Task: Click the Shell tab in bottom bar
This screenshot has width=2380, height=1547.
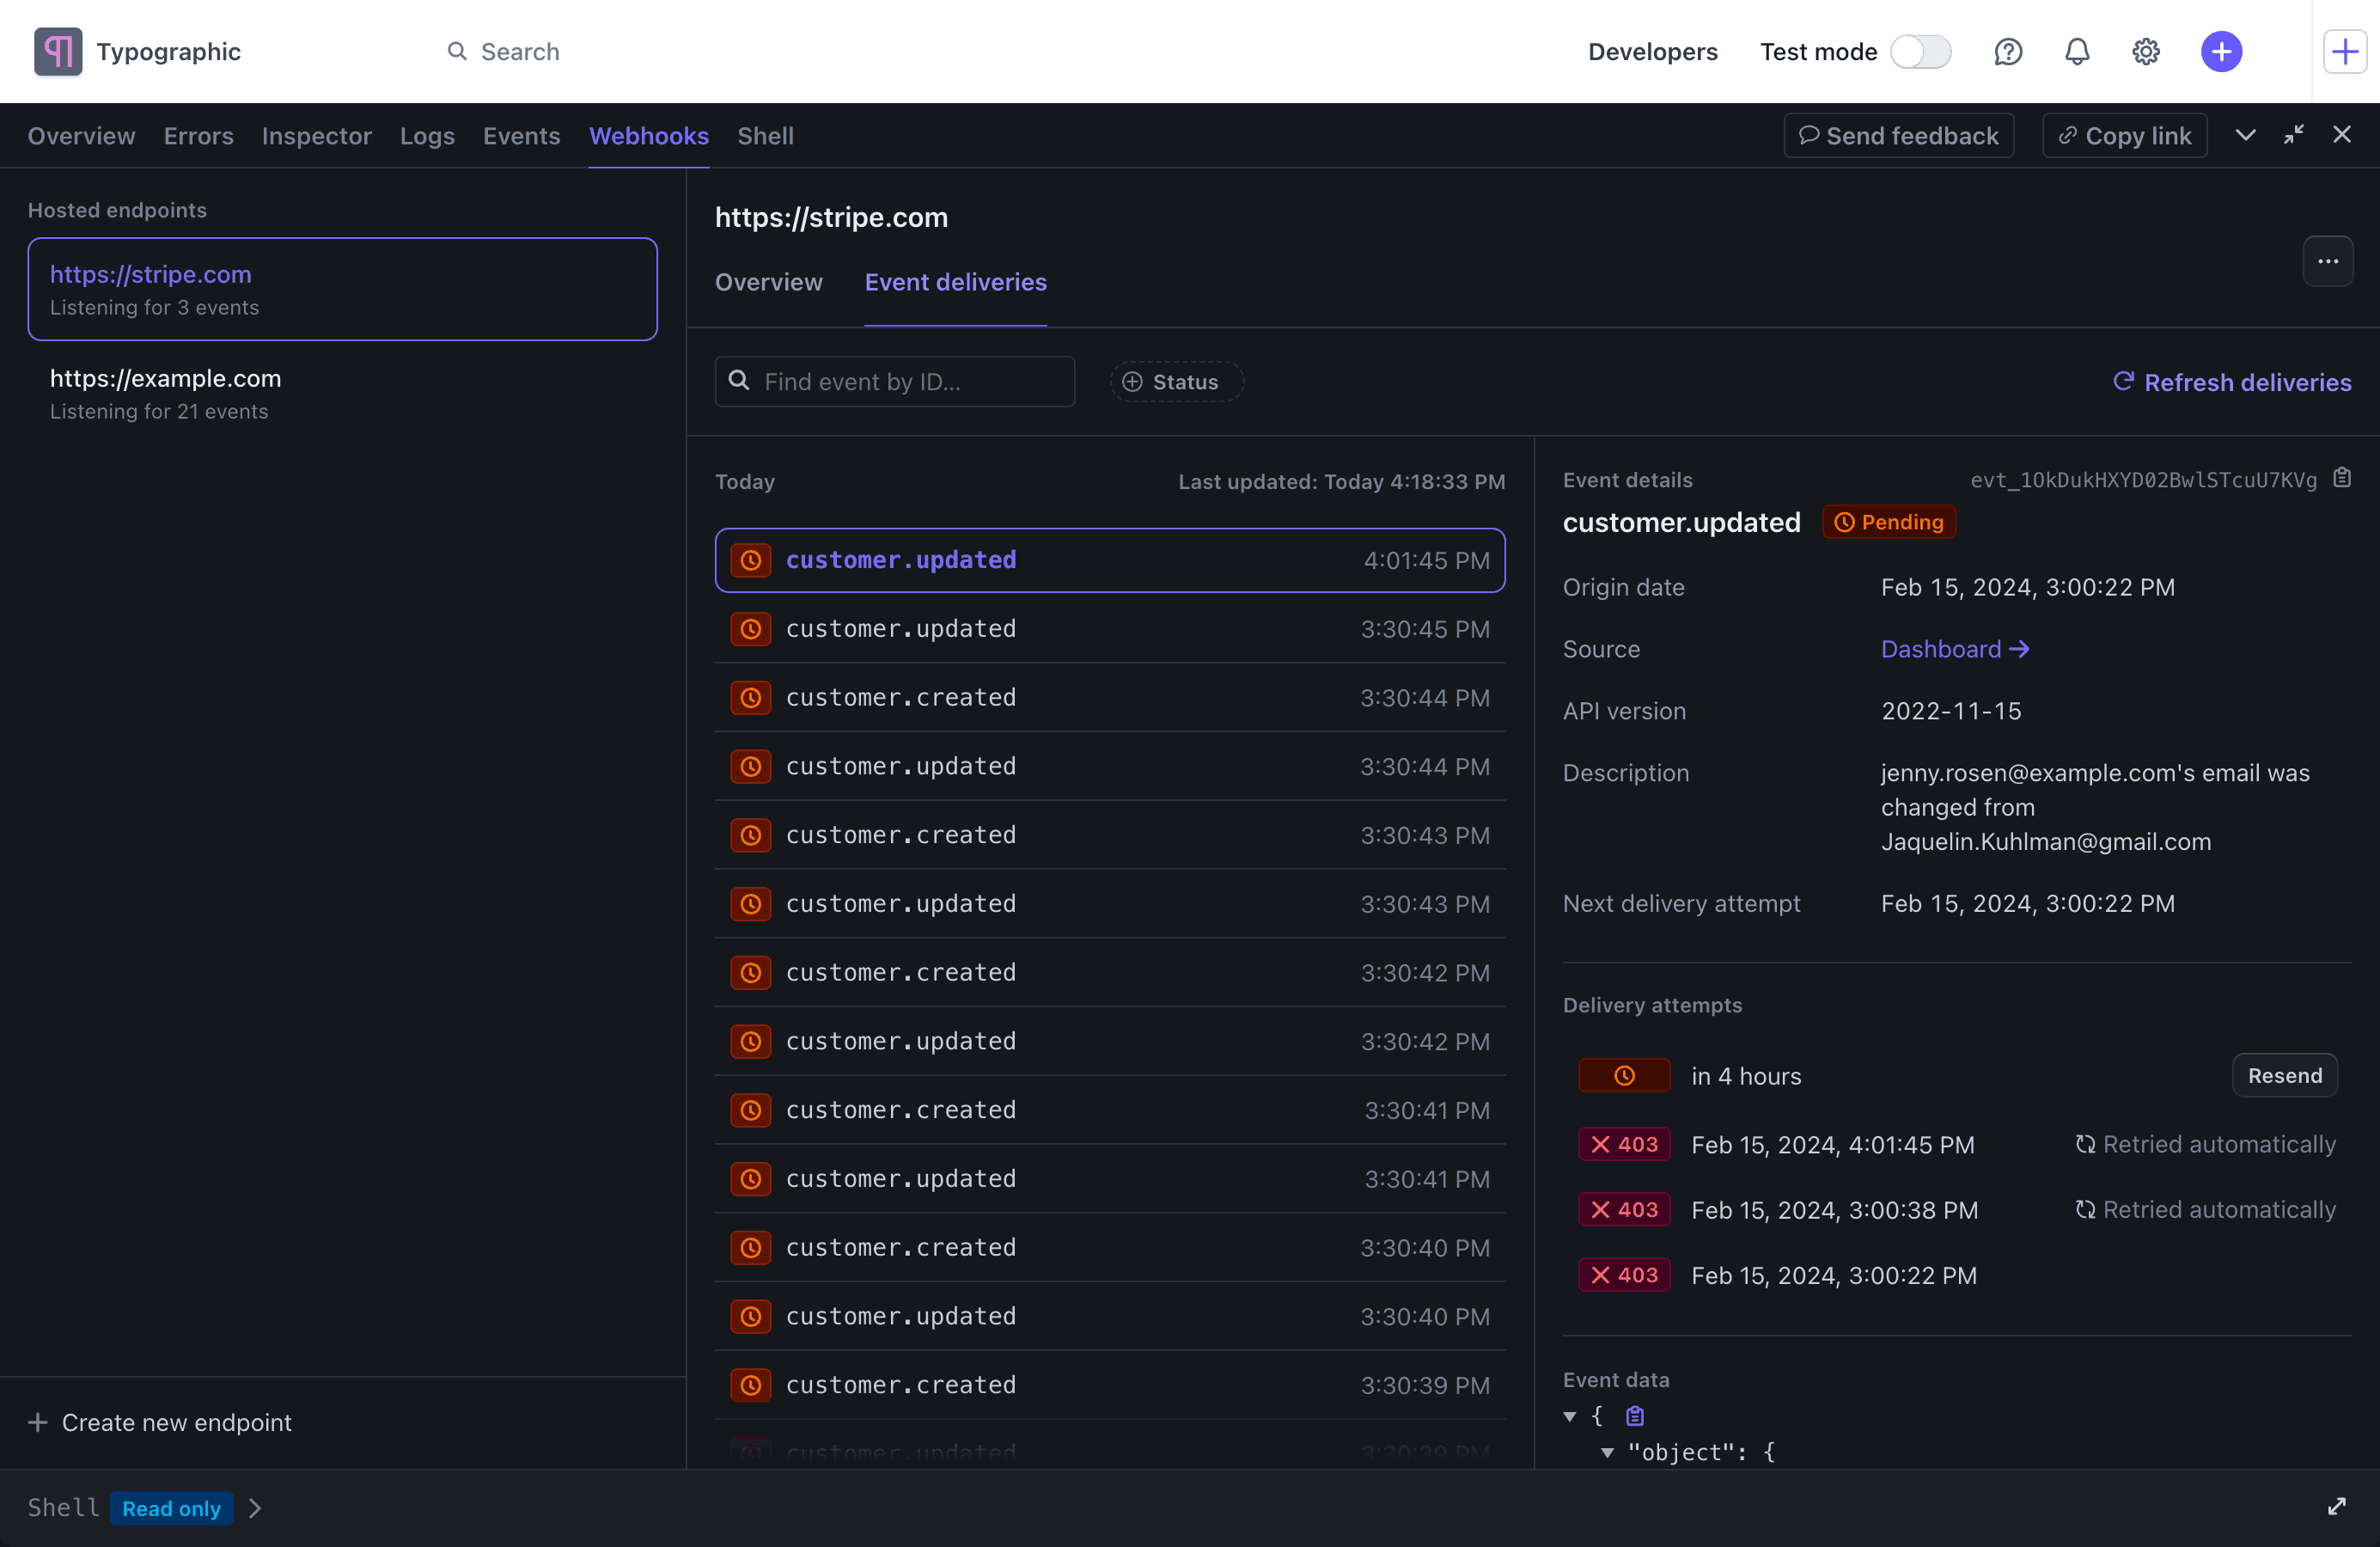Action: pos(63,1507)
